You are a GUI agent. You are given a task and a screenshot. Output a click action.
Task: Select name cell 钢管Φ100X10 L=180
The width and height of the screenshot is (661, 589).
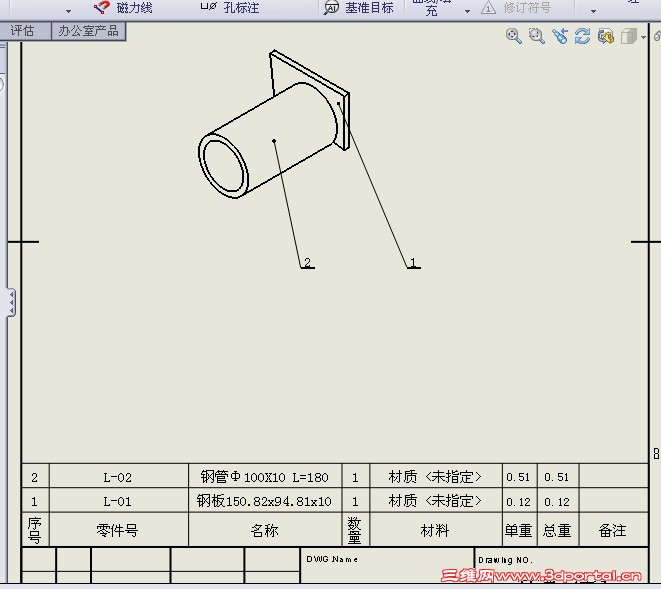click(265, 477)
